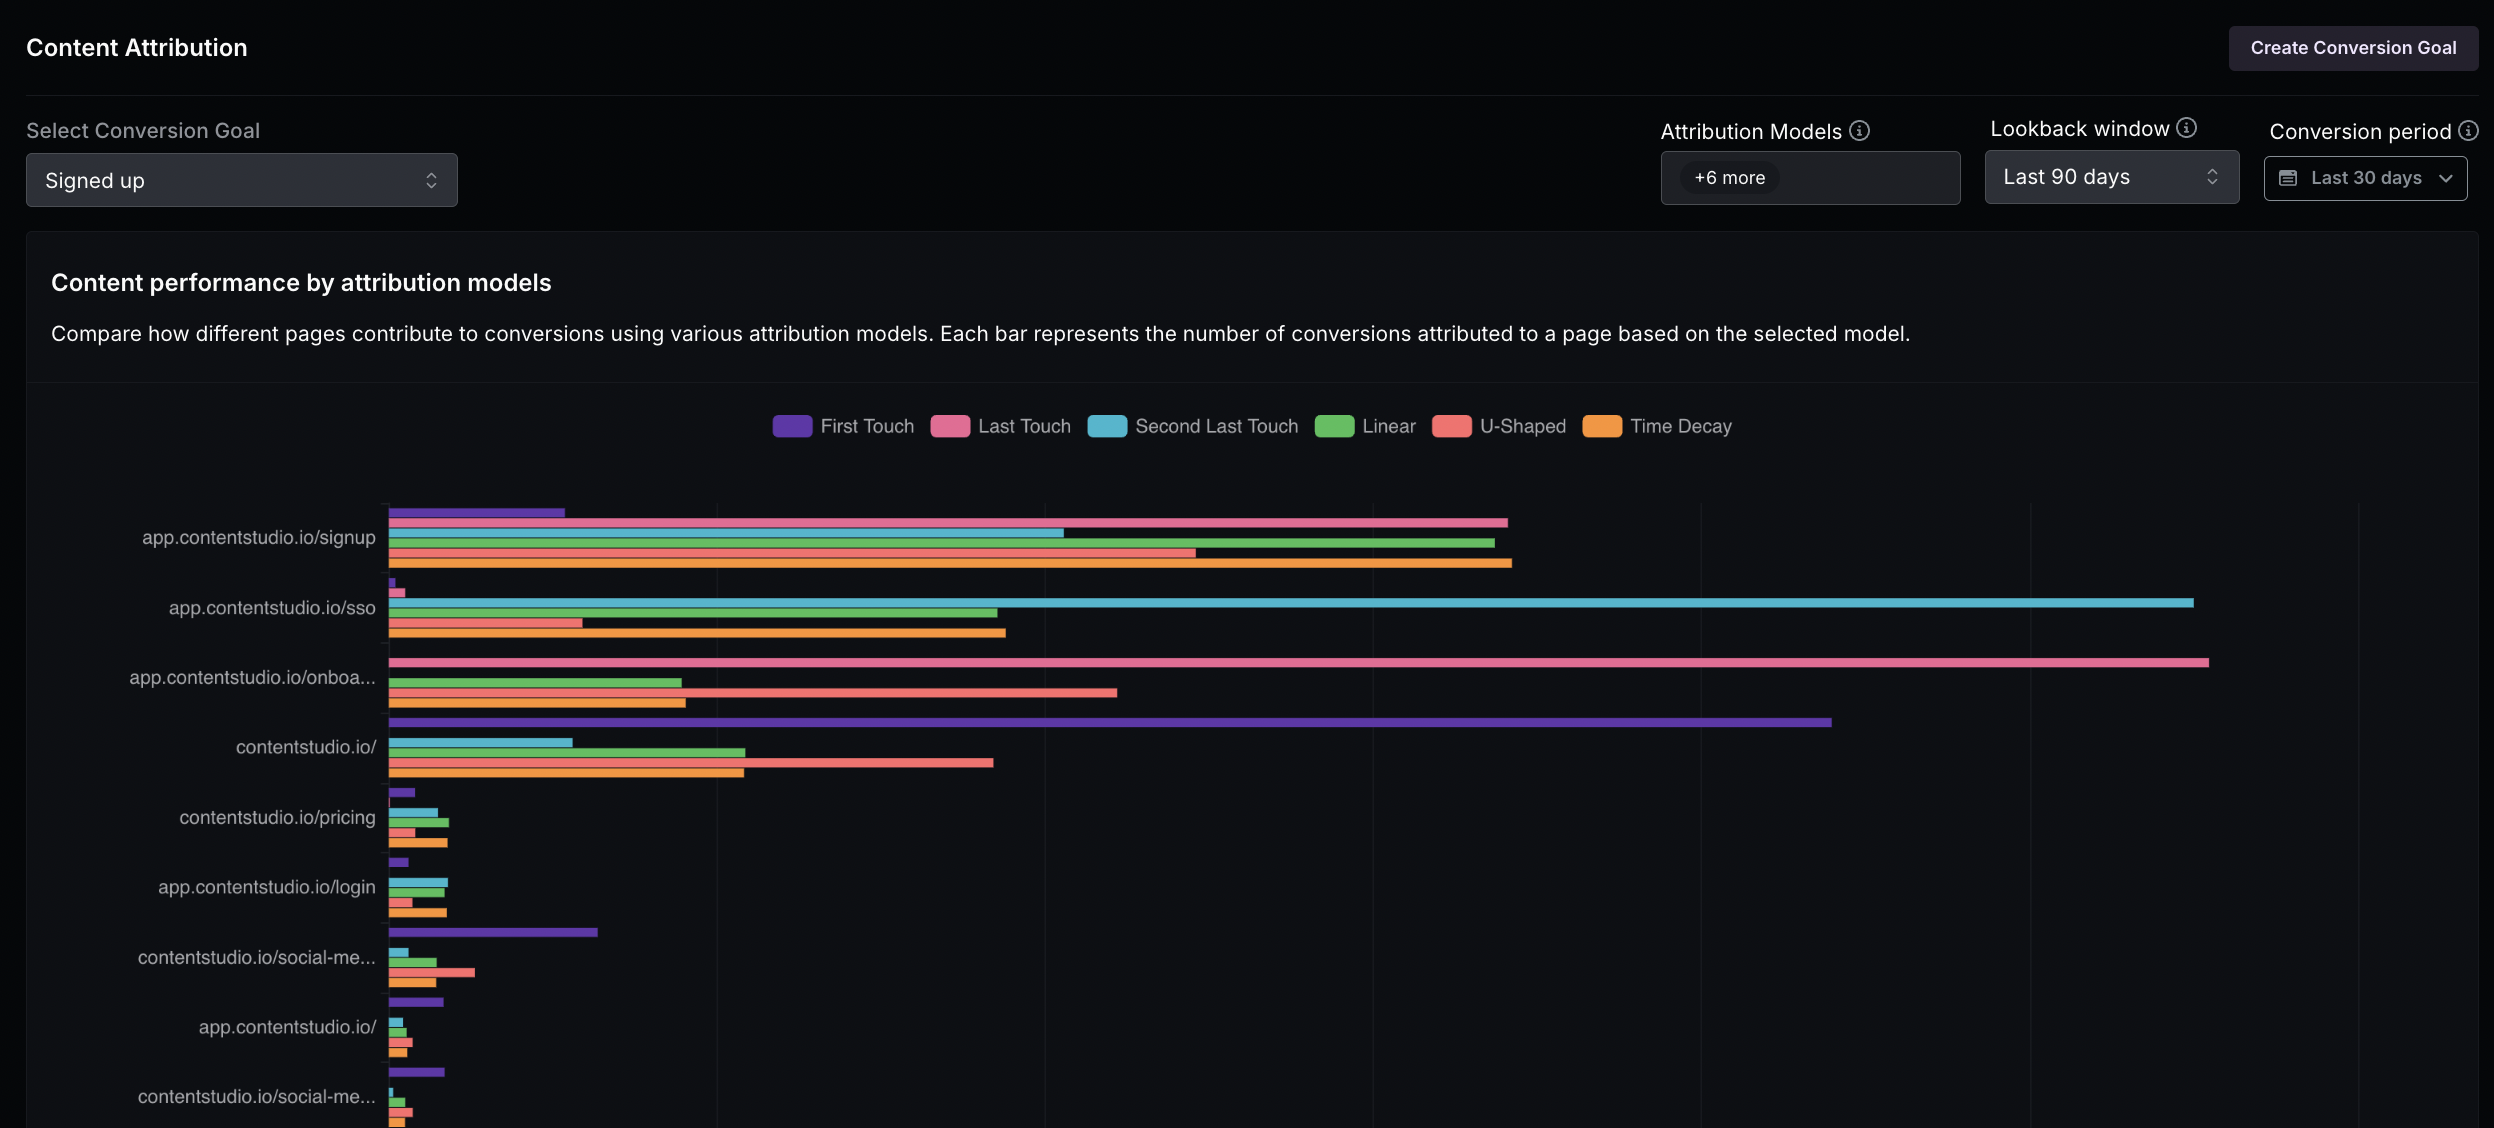Image resolution: width=2494 pixels, height=1128 pixels.
Task: Toggle U-Shaped legend series
Action: pyautogui.click(x=1499, y=426)
